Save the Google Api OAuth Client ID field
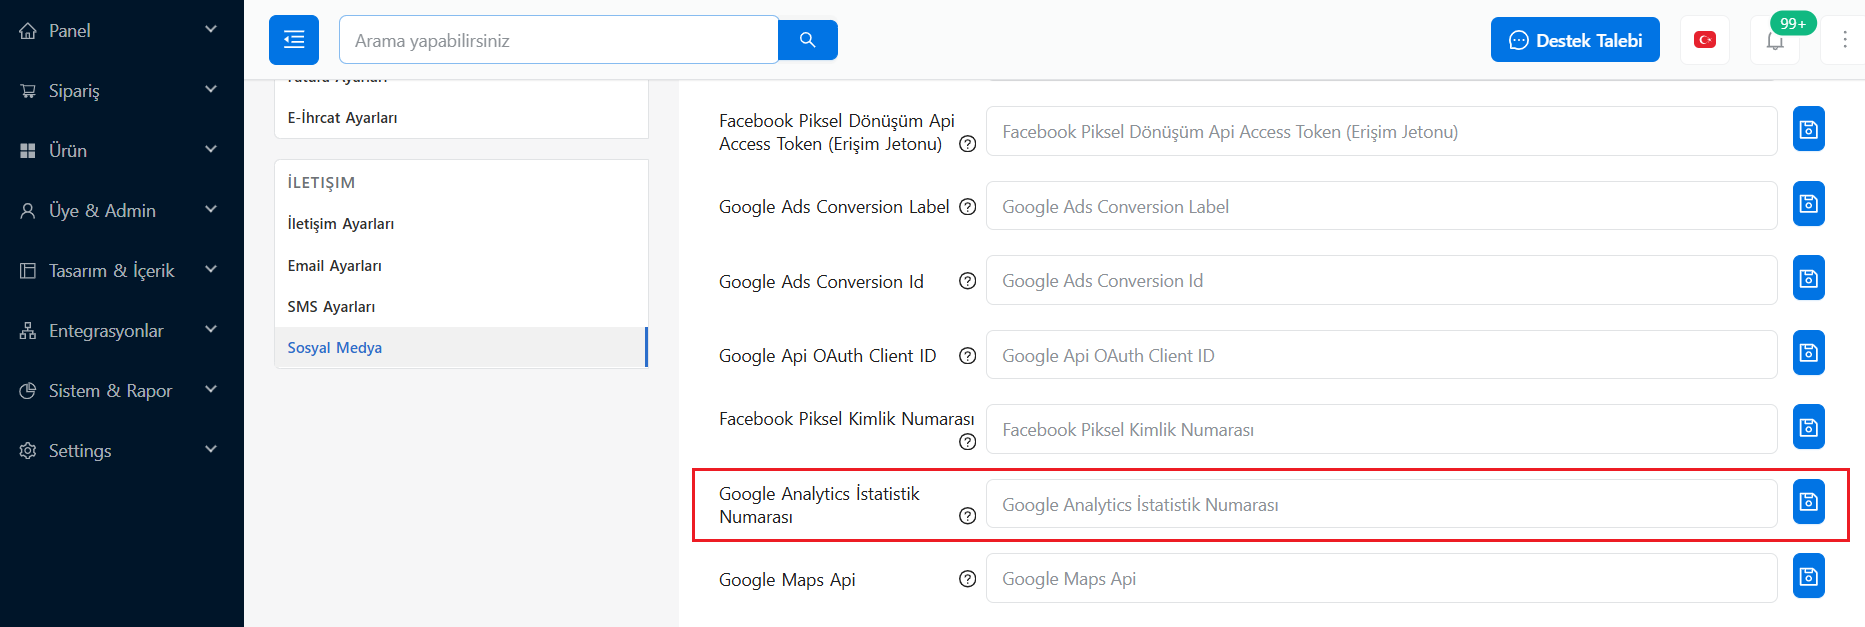This screenshot has width=1865, height=627. pyautogui.click(x=1809, y=353)
